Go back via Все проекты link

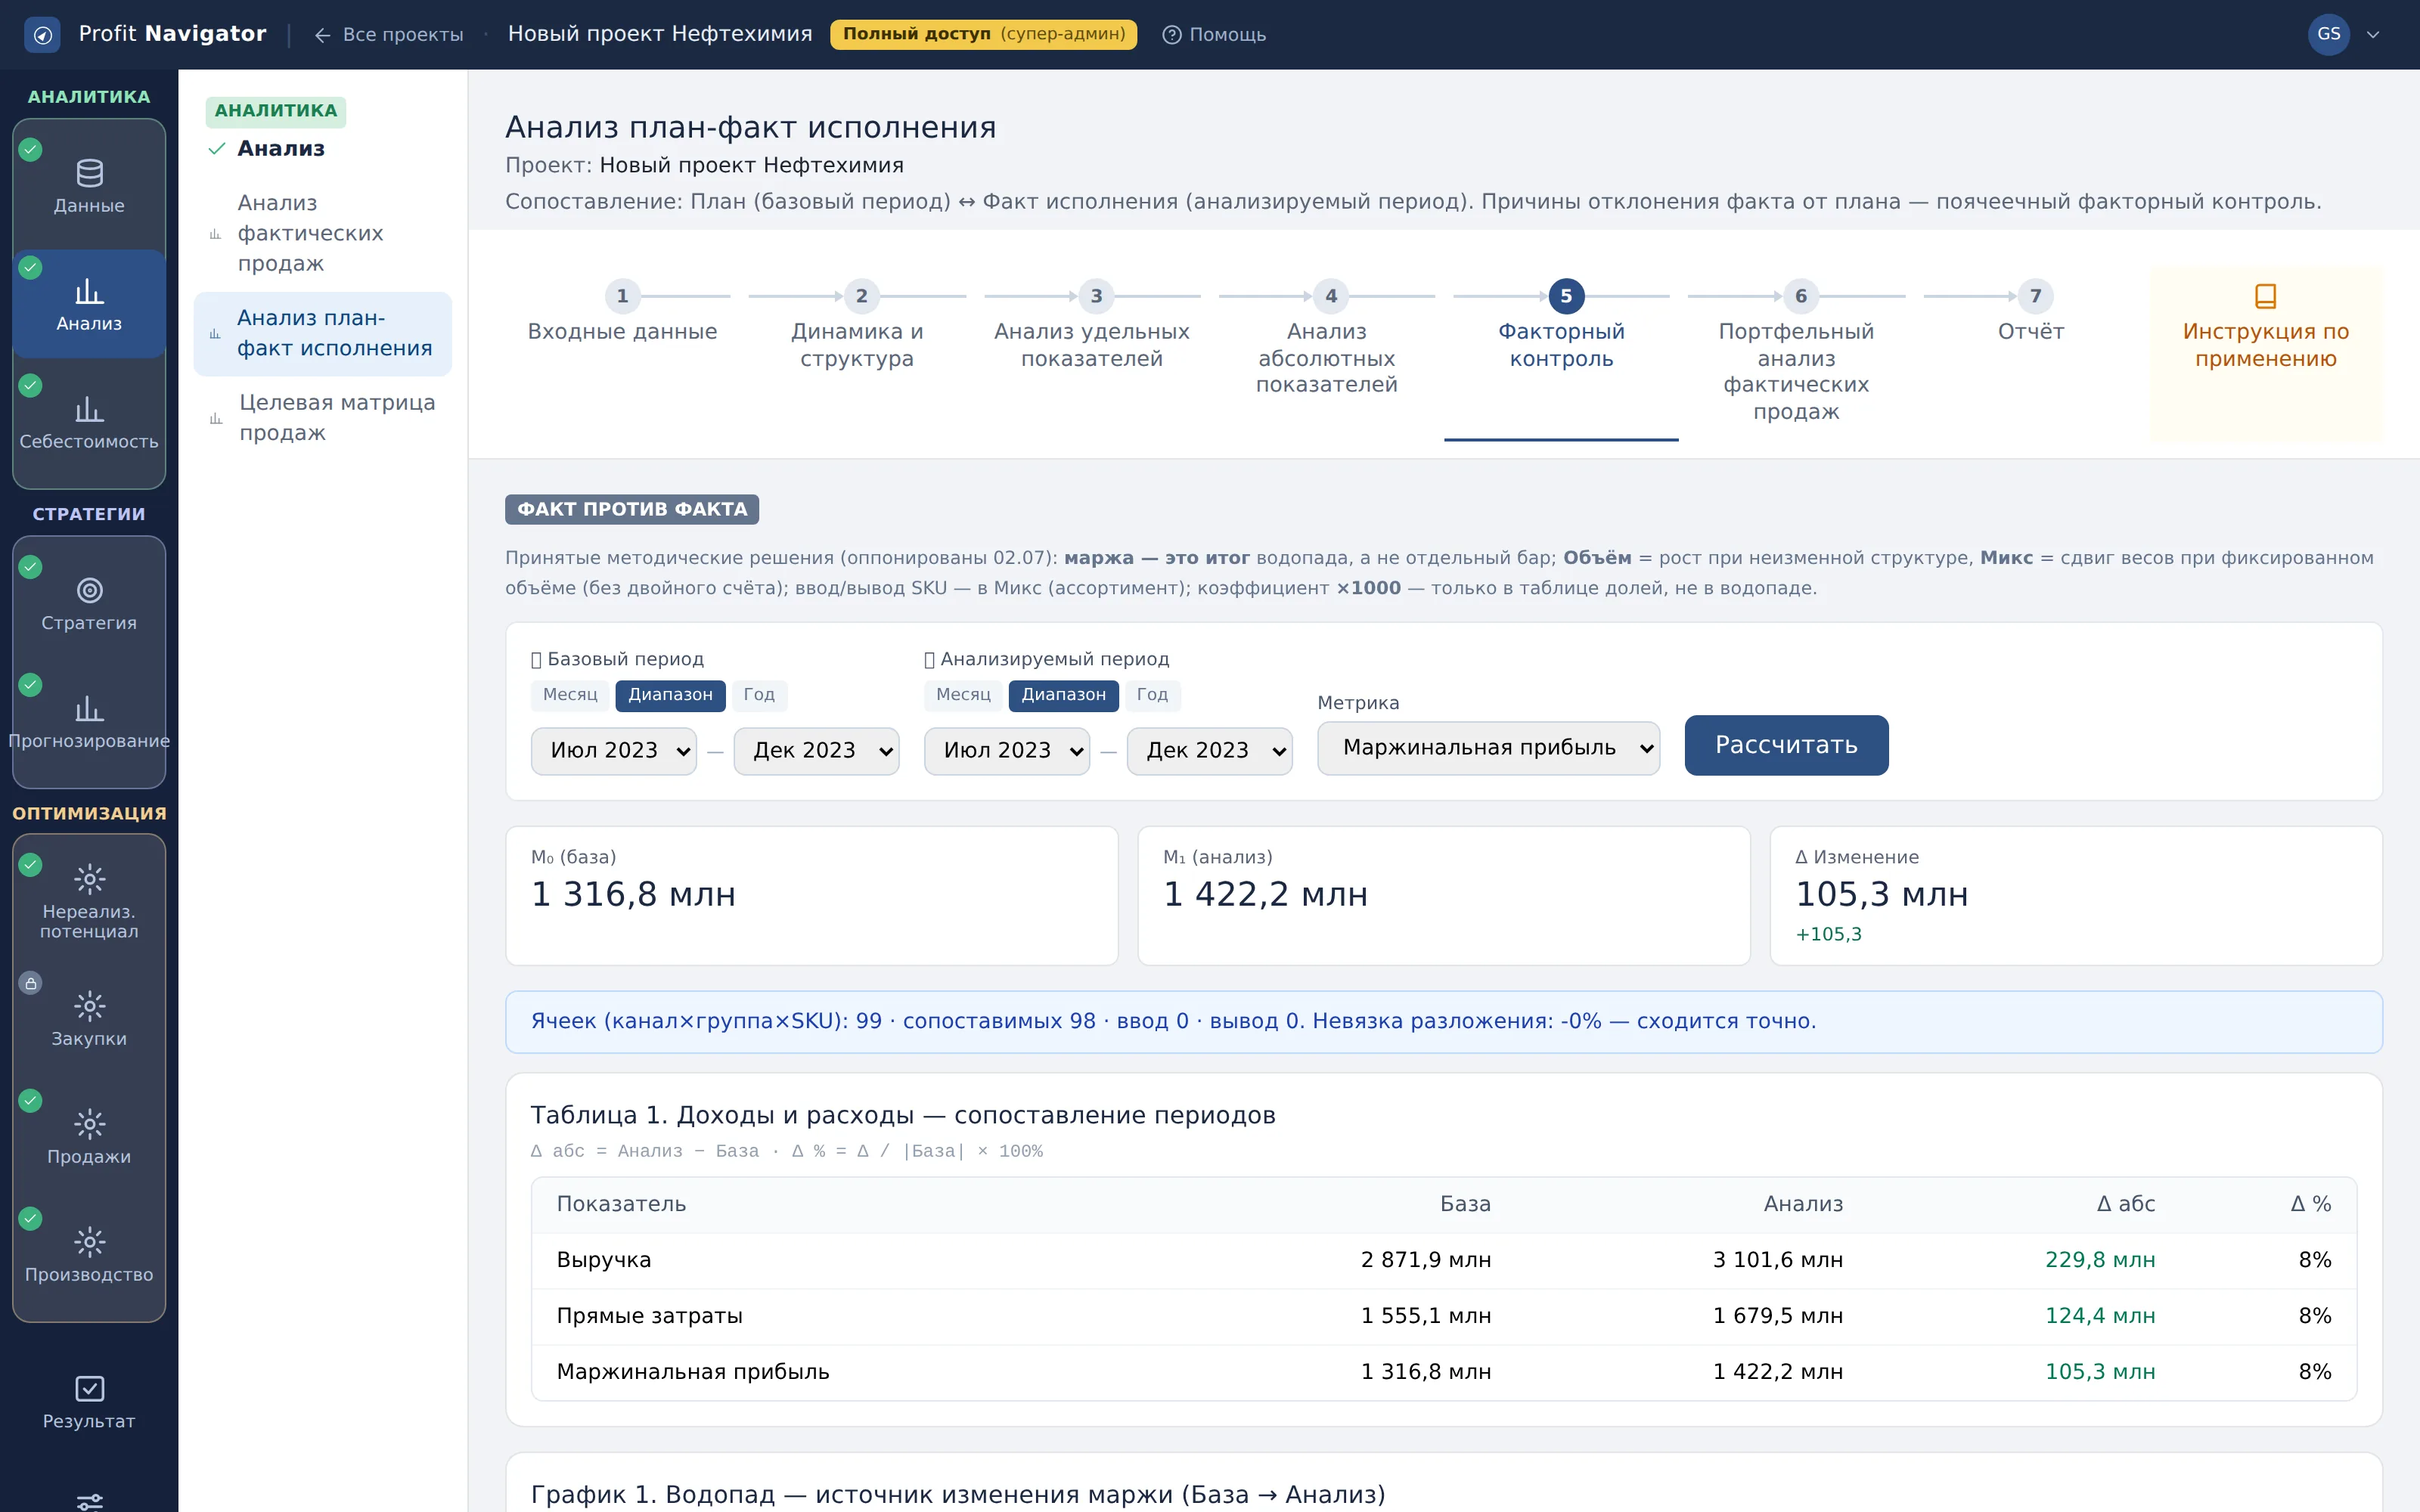(x=388, y=35)
